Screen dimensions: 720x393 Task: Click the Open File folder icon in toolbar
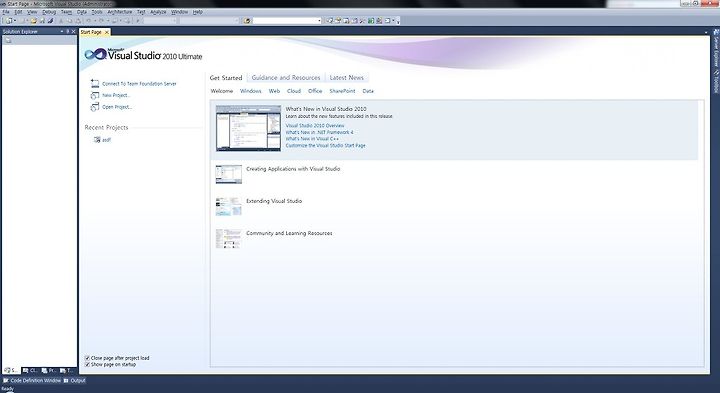tap(34, 21)
